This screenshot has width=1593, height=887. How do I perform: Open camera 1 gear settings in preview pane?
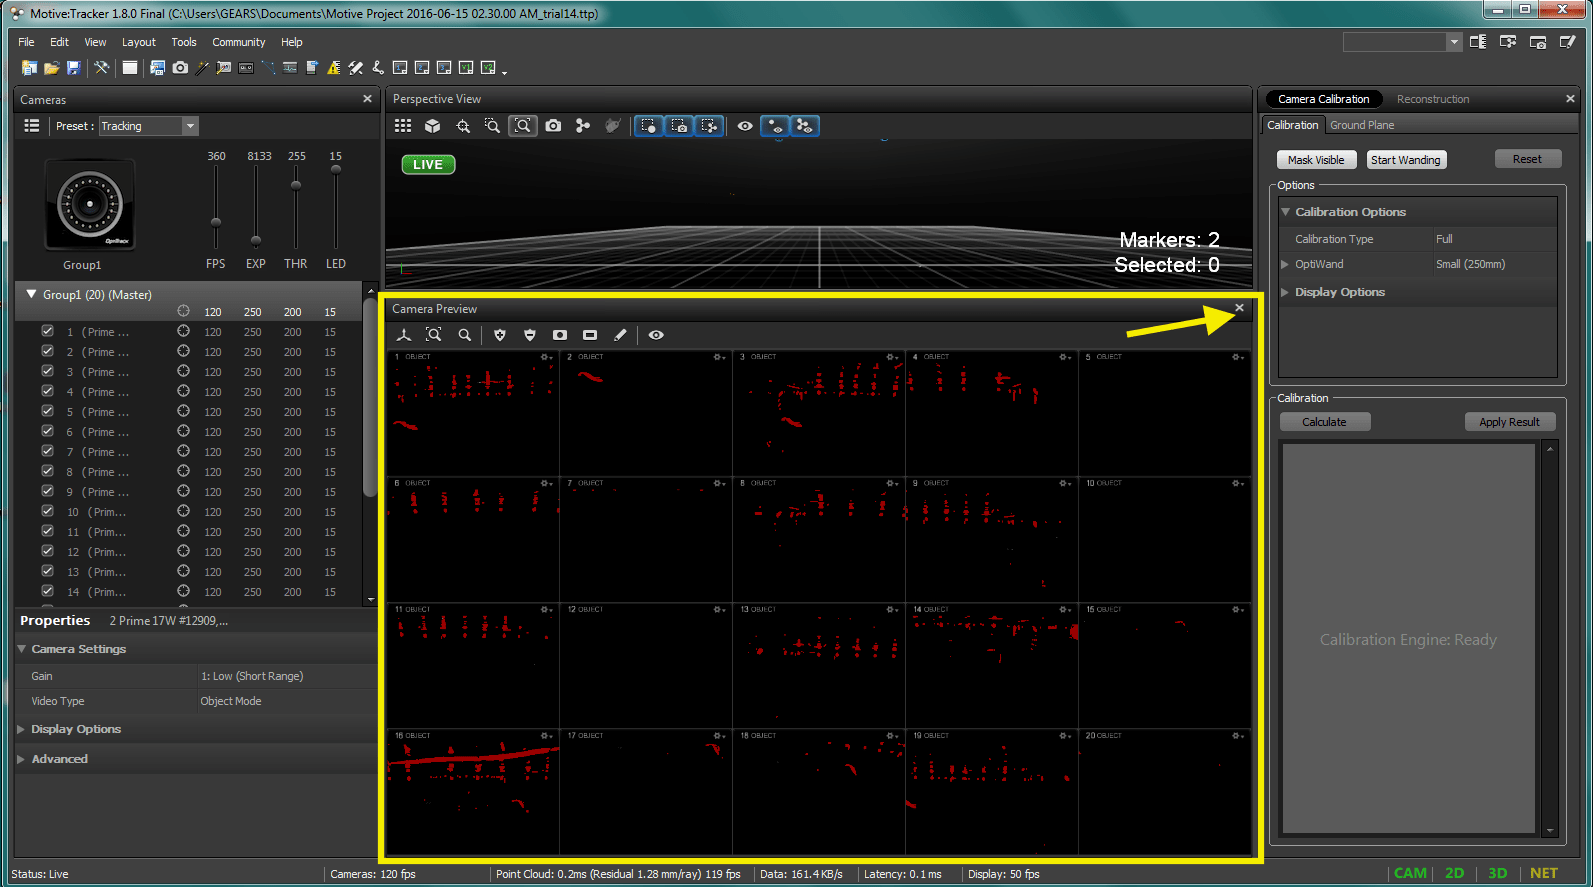pyautogui.click(x=547, y=357)
